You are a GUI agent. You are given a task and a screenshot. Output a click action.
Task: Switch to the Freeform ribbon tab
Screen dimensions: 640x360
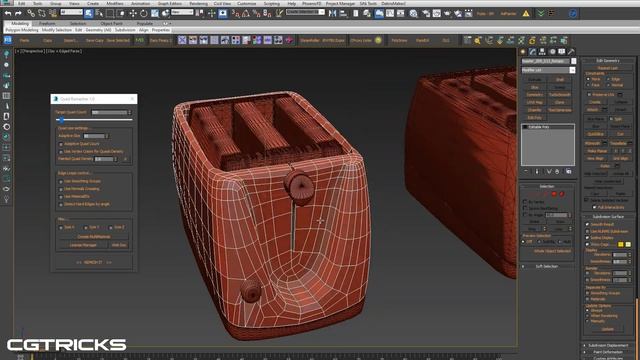pos(47,24)
